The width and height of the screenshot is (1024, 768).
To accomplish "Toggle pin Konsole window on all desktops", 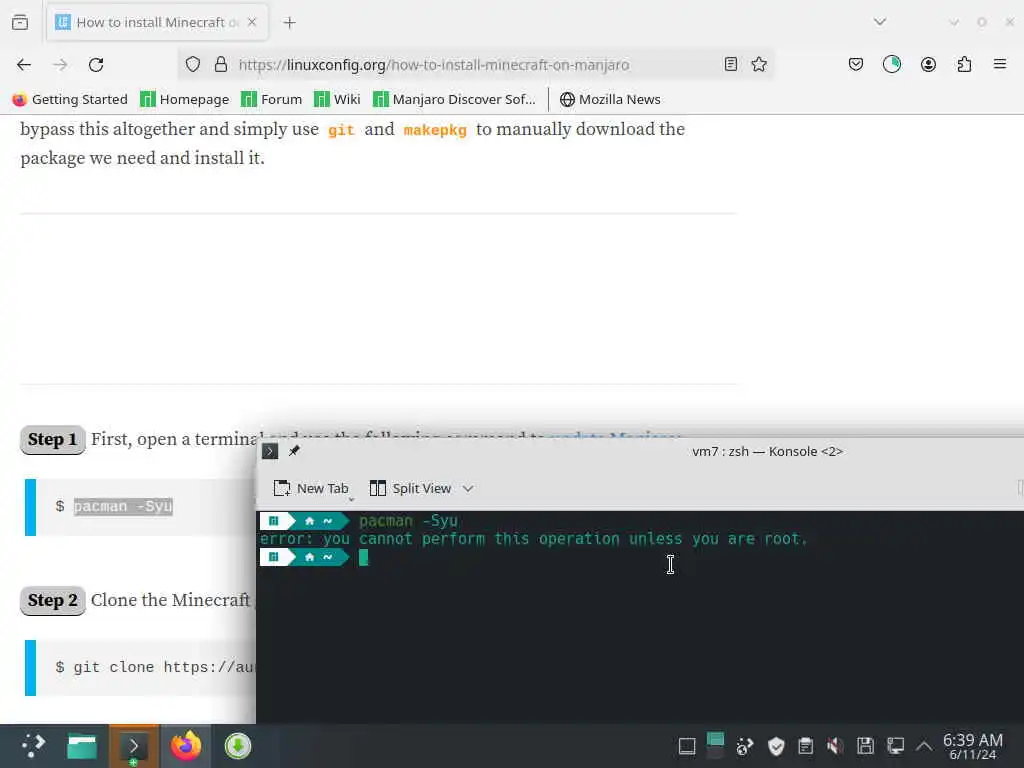I will pyautogui.click(x=294, y=451).
